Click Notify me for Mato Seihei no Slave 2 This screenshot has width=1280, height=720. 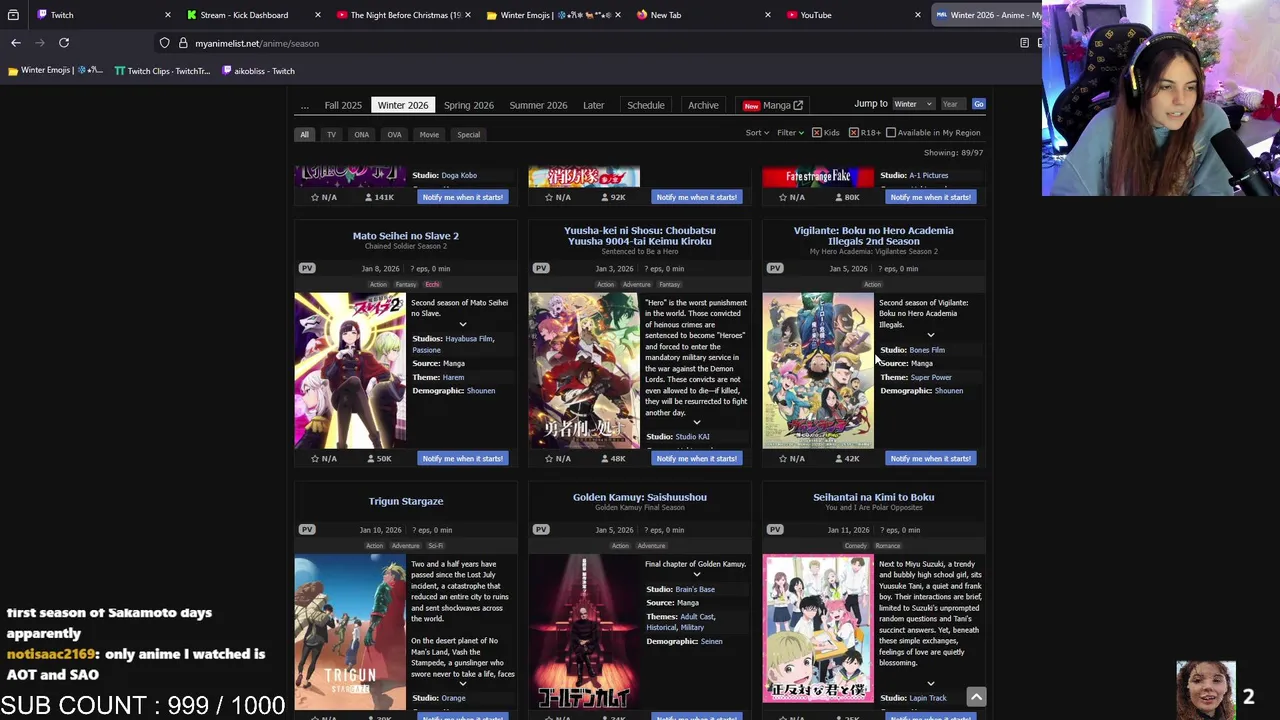[x=463, y=458]
